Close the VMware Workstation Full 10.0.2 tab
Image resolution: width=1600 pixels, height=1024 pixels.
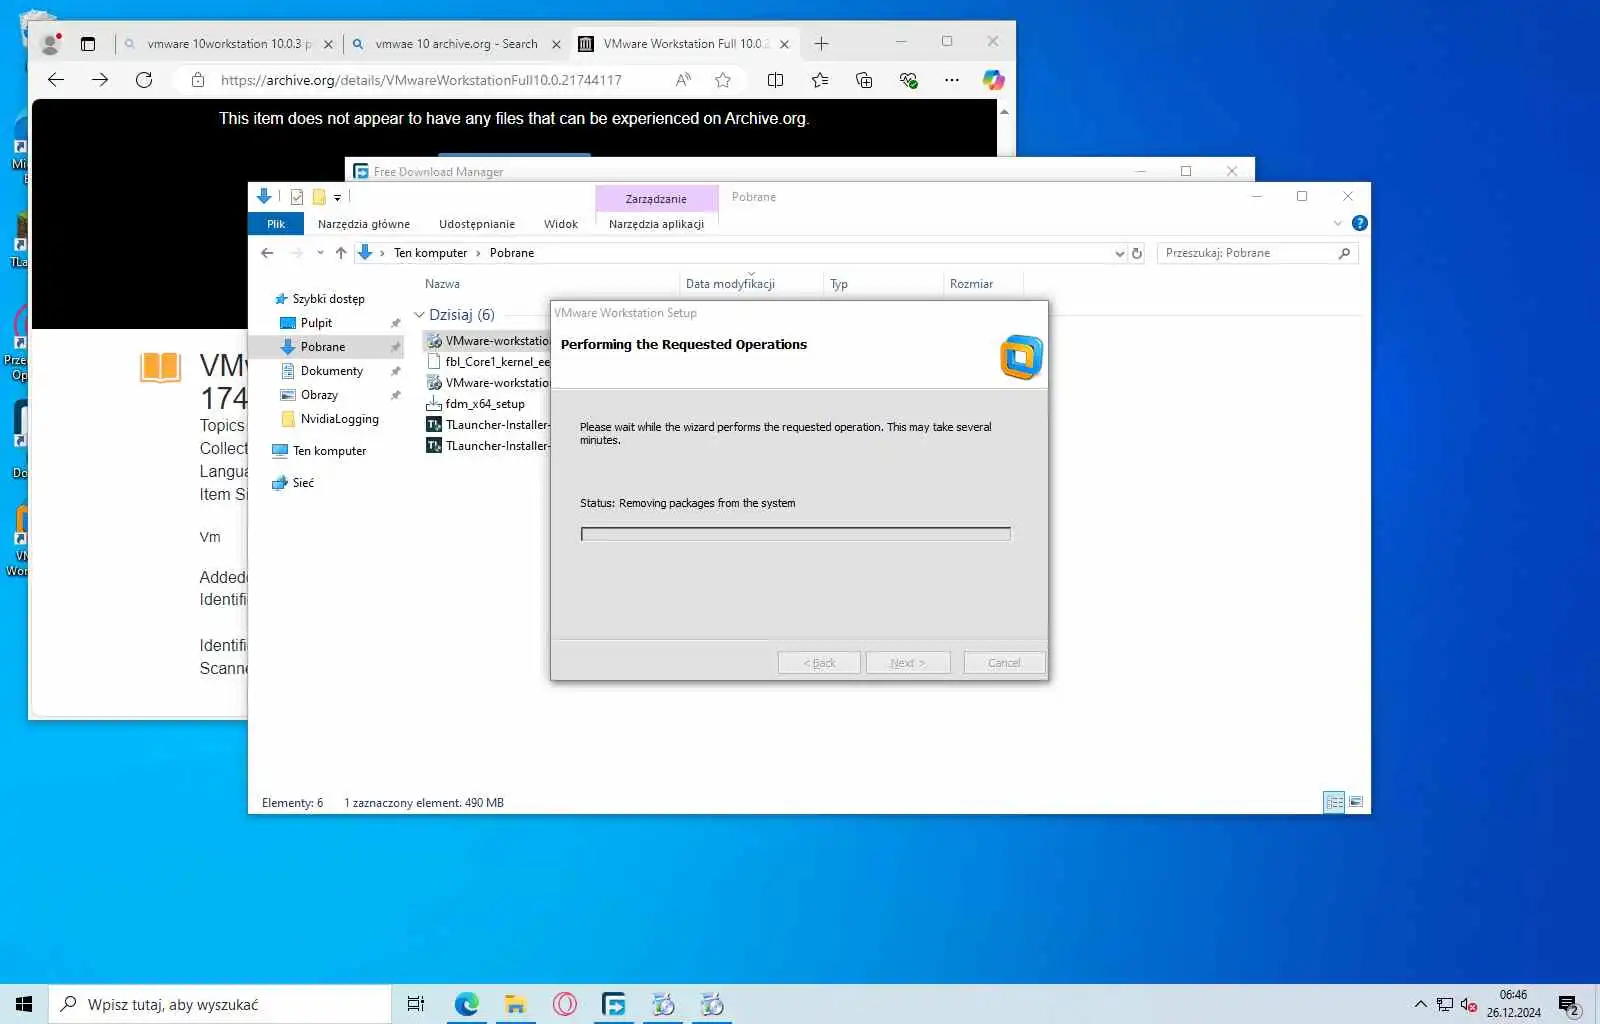click(x=784, y=44)
